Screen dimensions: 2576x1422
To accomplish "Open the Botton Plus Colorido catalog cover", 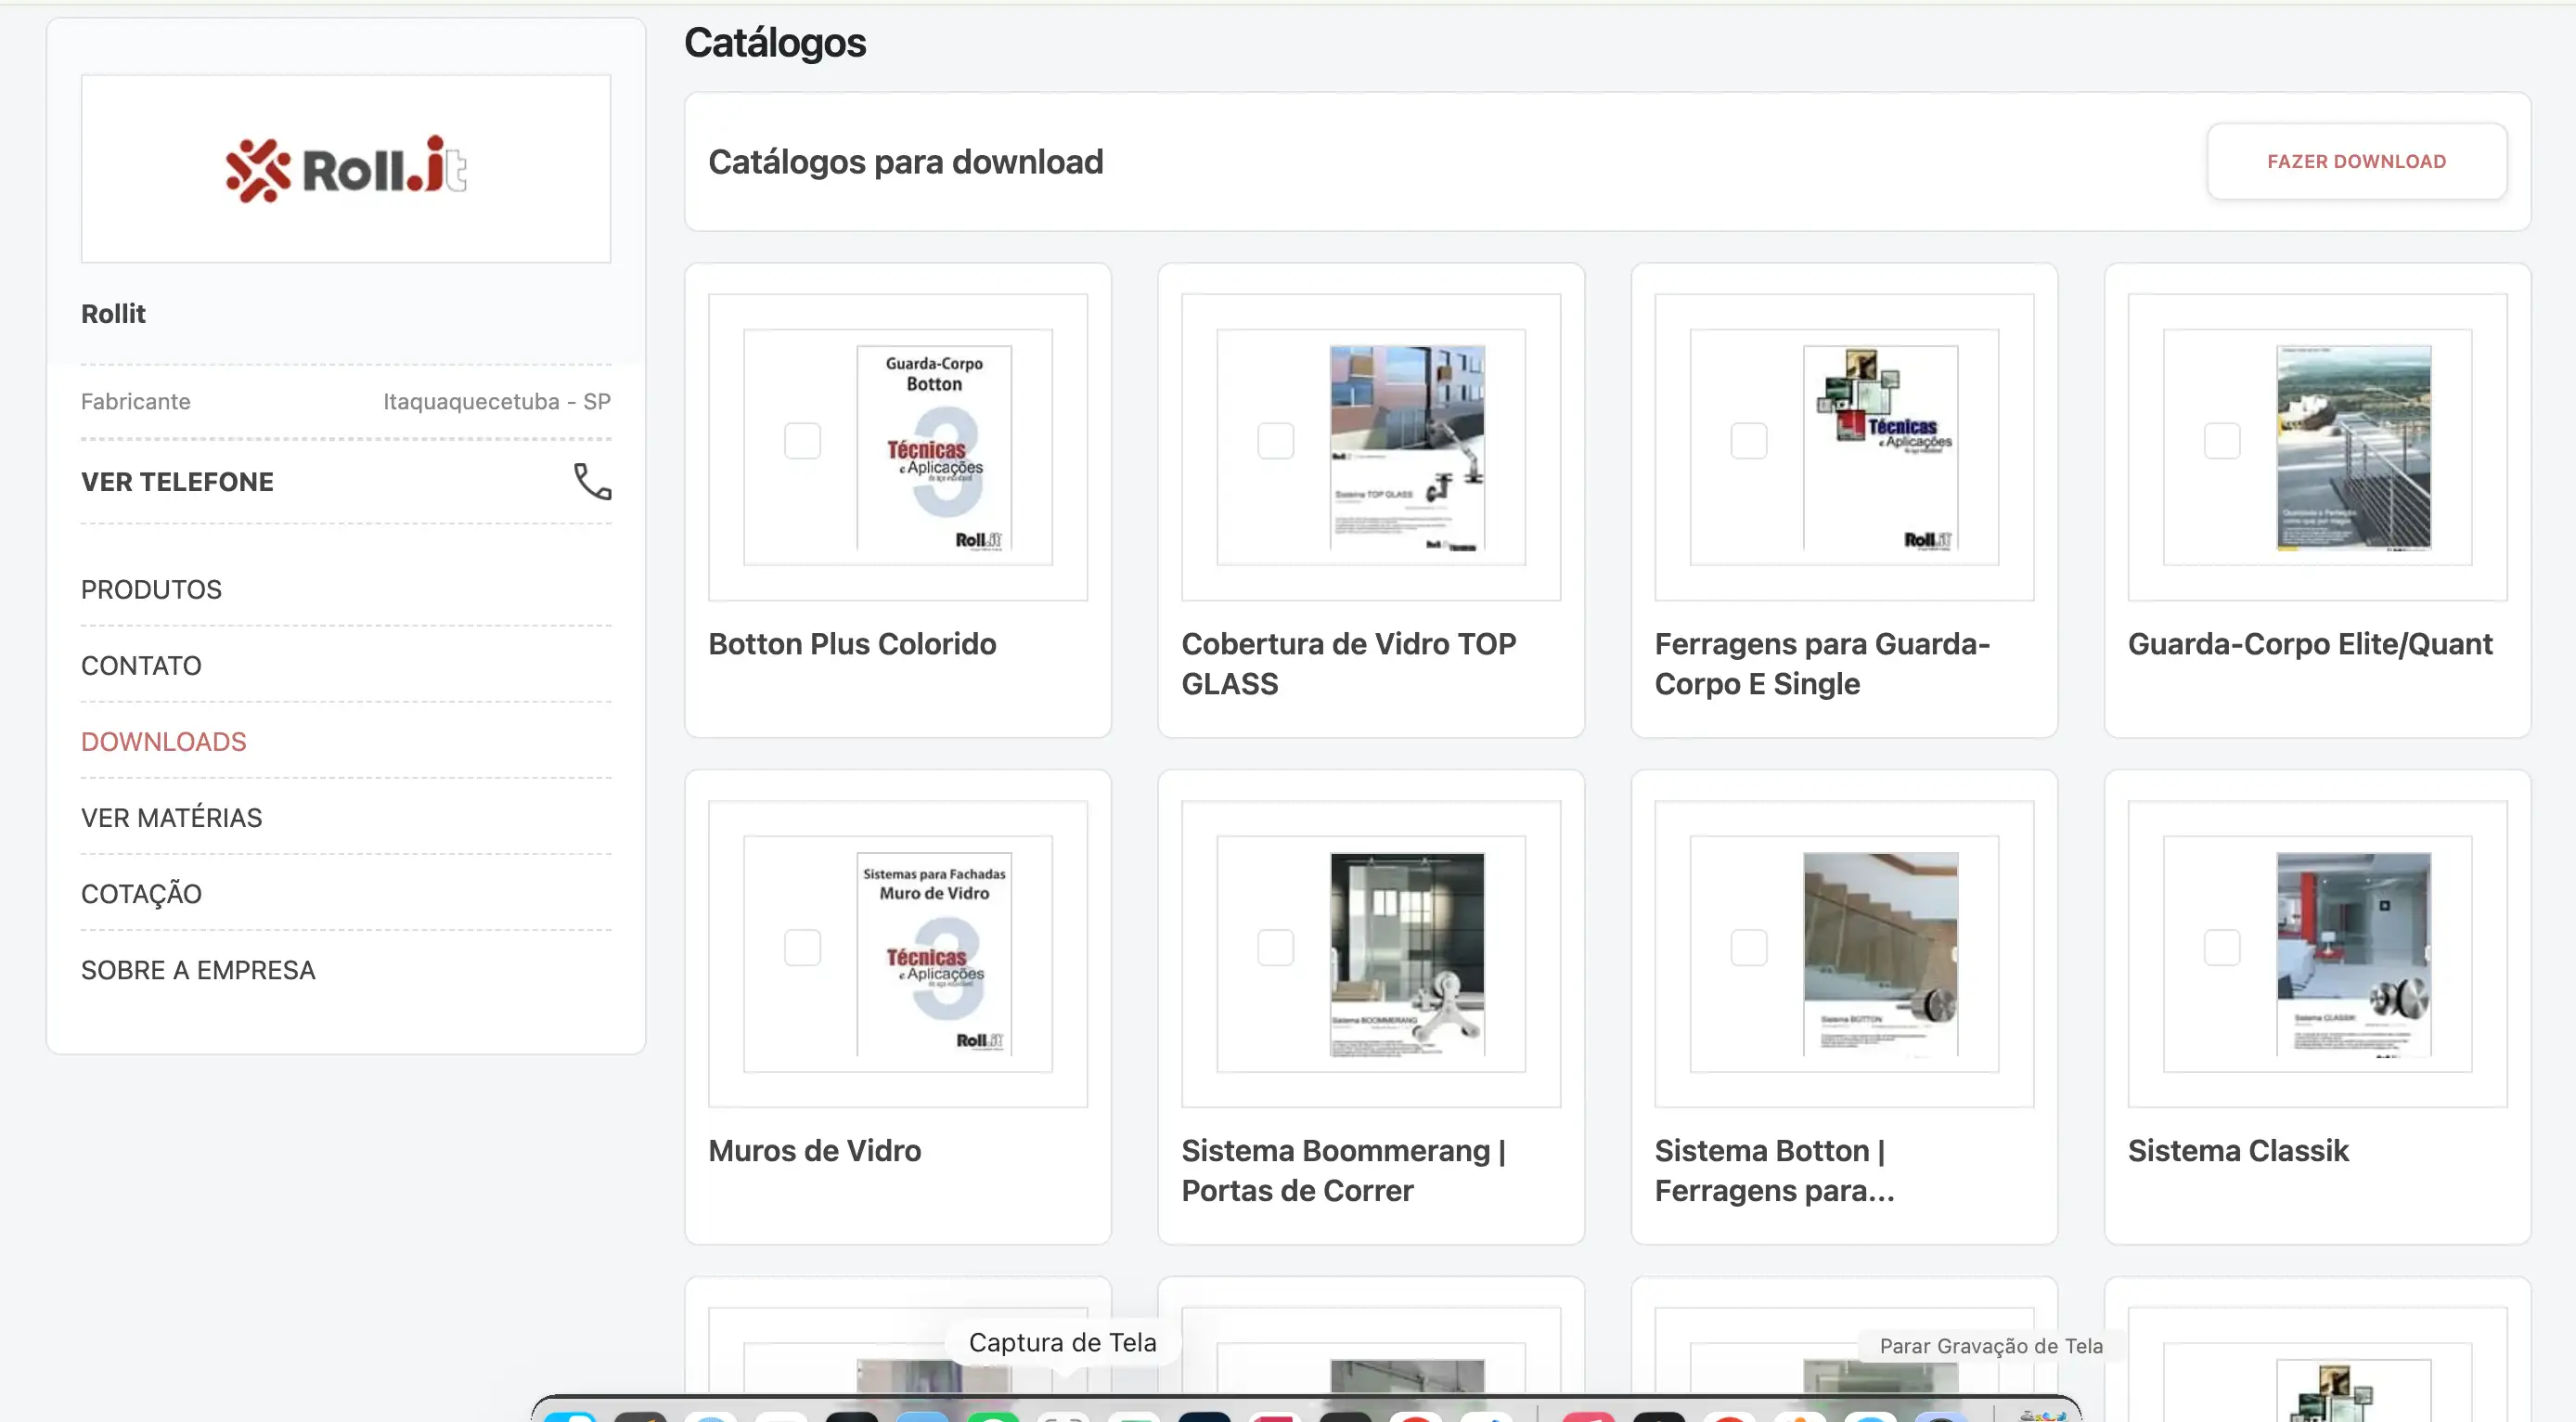I will click(x=933, y=447).
